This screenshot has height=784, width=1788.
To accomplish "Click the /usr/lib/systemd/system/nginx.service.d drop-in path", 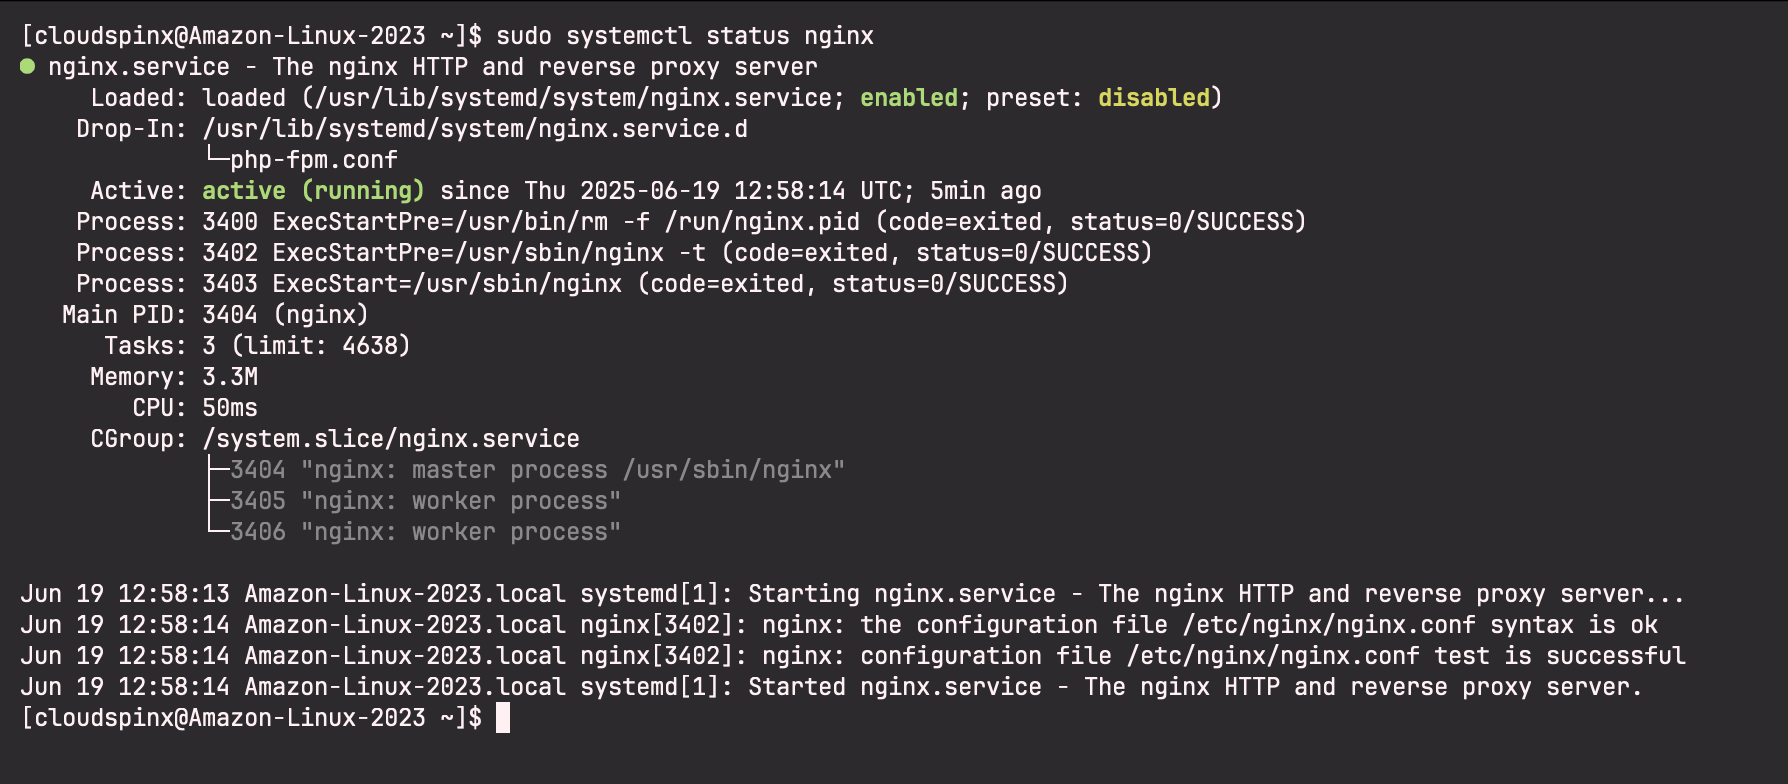I will point(475,129).
